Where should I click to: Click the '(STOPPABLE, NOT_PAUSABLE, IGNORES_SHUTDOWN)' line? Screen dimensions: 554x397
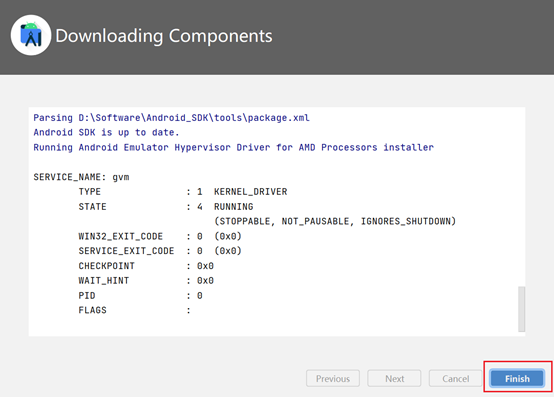pos(335,221)
